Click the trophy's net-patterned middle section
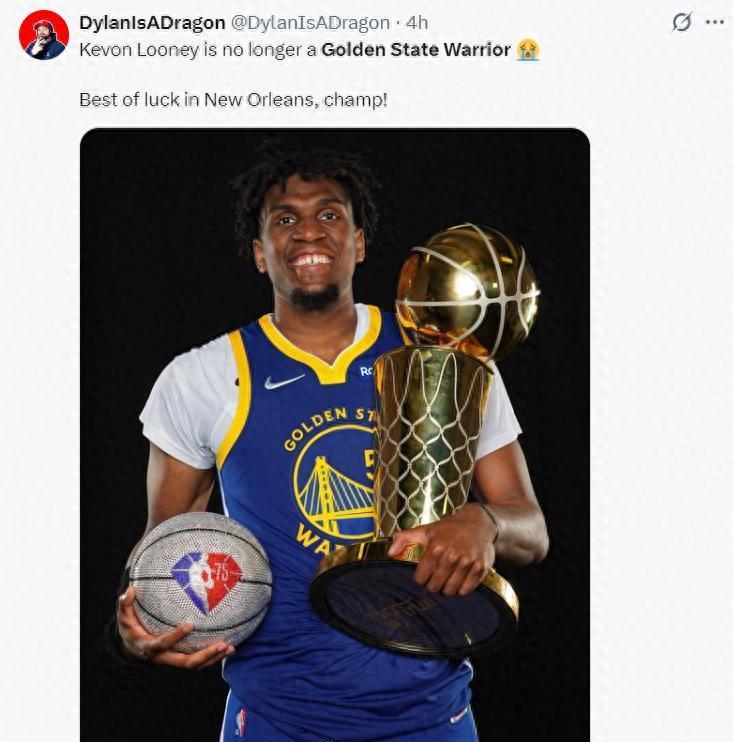This screenshot has height=742, width=733. point(430,452)
